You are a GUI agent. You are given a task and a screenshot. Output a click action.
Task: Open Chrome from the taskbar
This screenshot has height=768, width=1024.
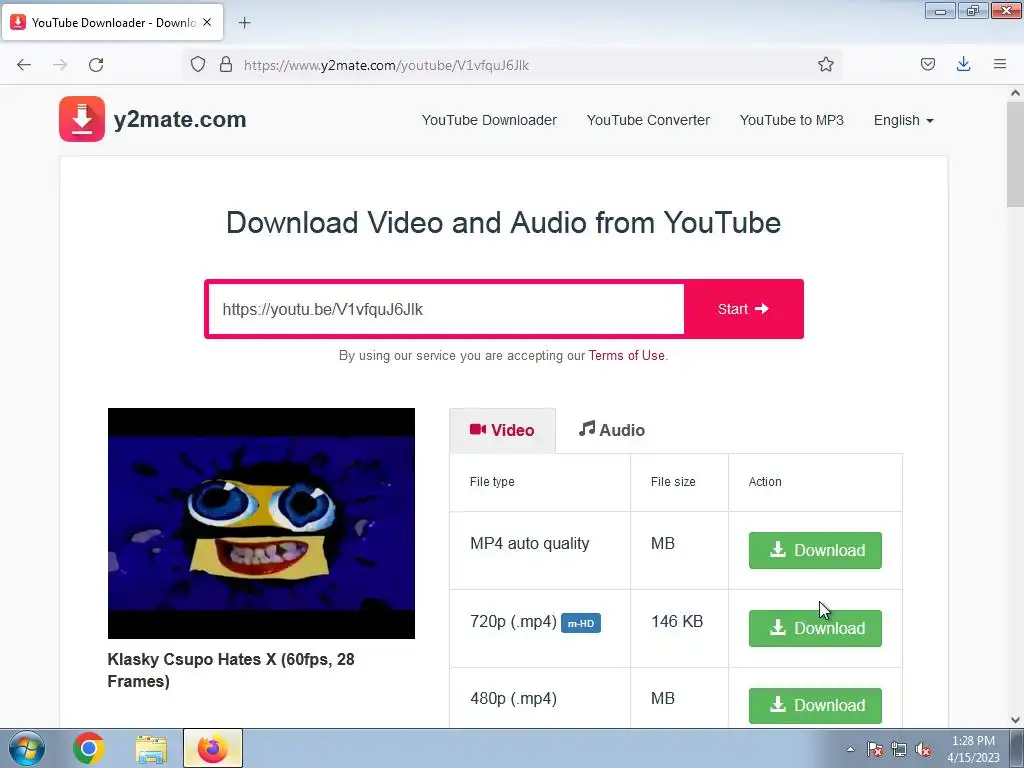pos(89,748)
